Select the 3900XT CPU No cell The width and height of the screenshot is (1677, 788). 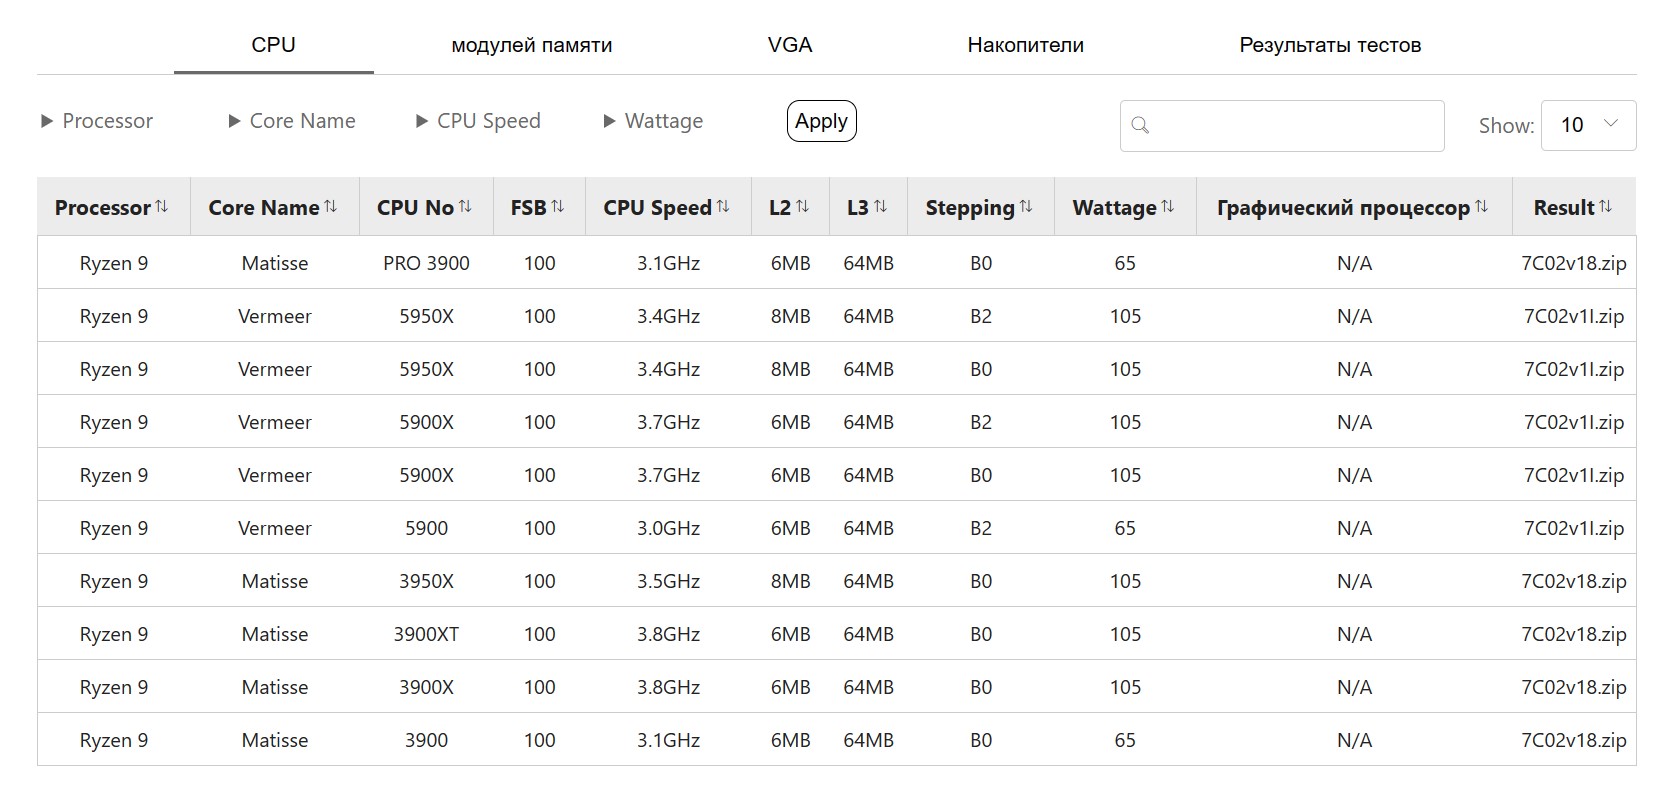(426, 634)
